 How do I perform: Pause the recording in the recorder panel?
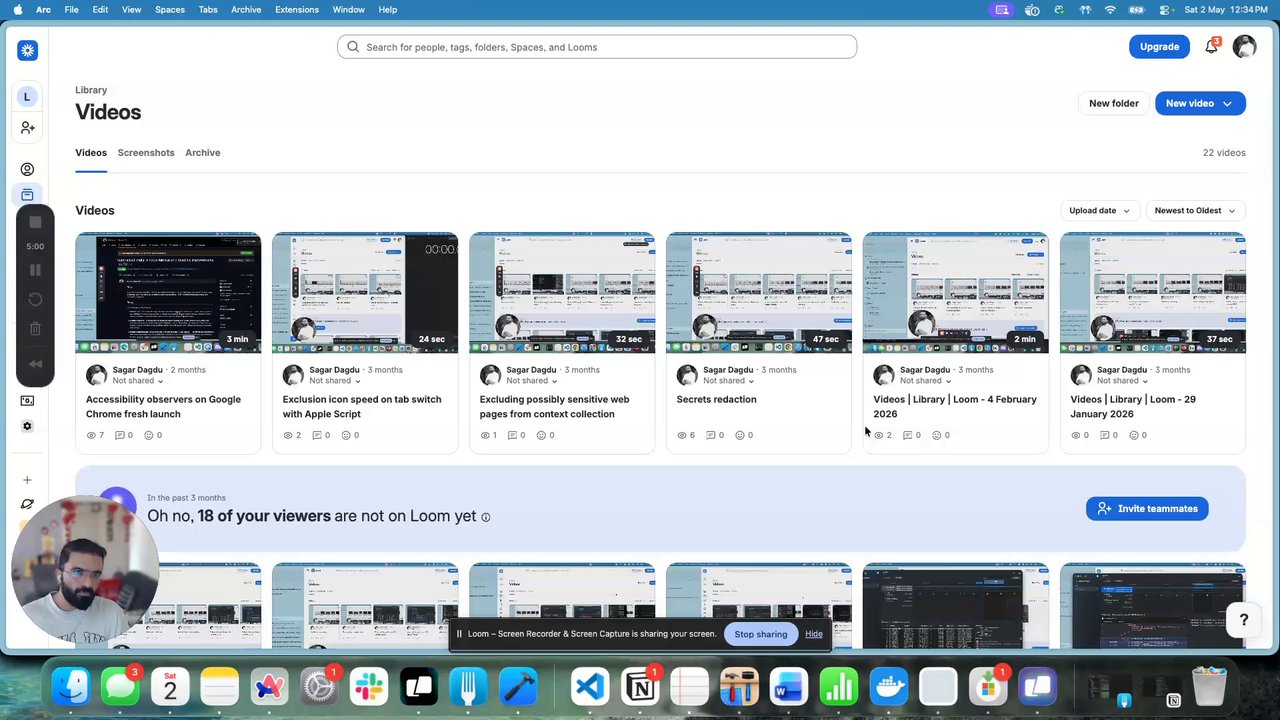35,270
